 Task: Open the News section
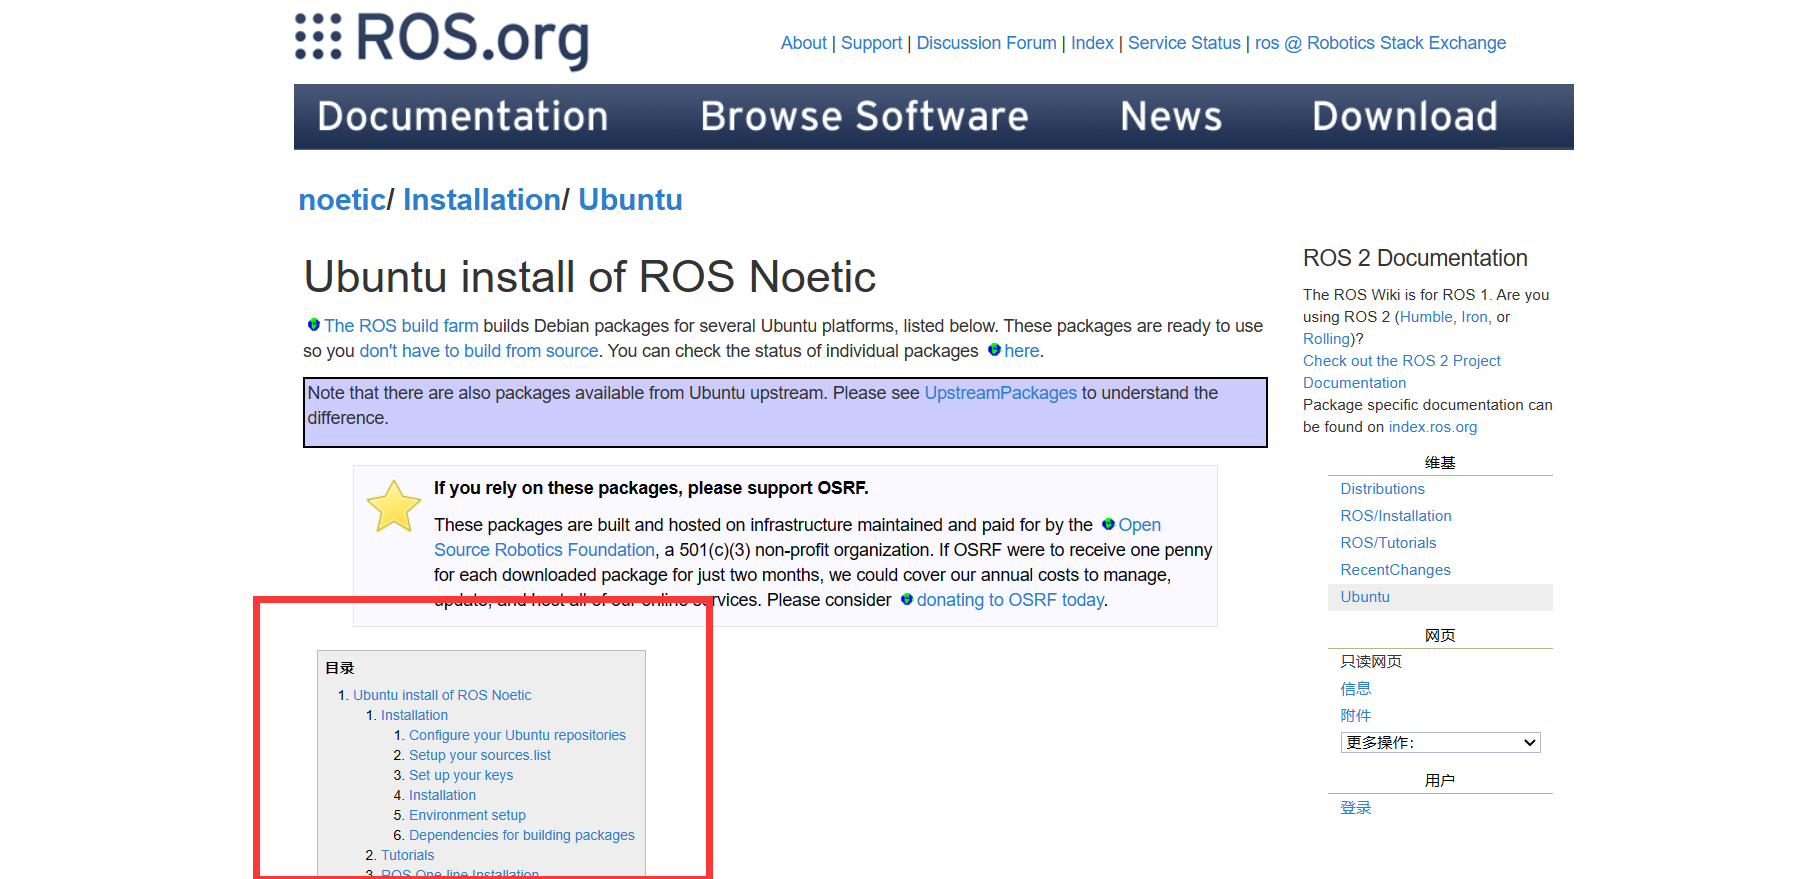(x=1171, y=117)
